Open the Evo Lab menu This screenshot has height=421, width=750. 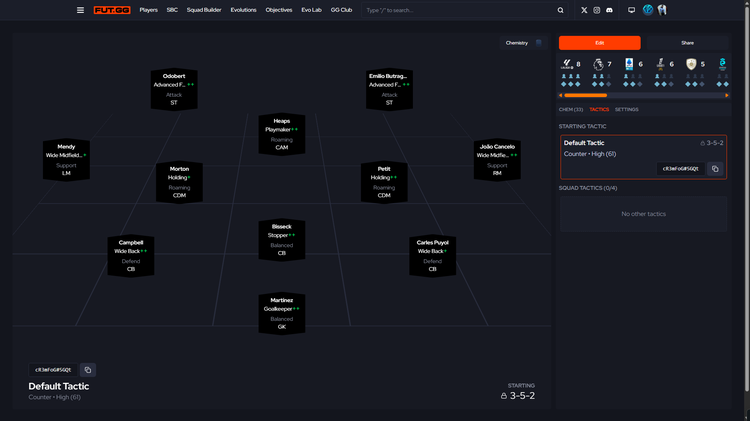[311, 10]
